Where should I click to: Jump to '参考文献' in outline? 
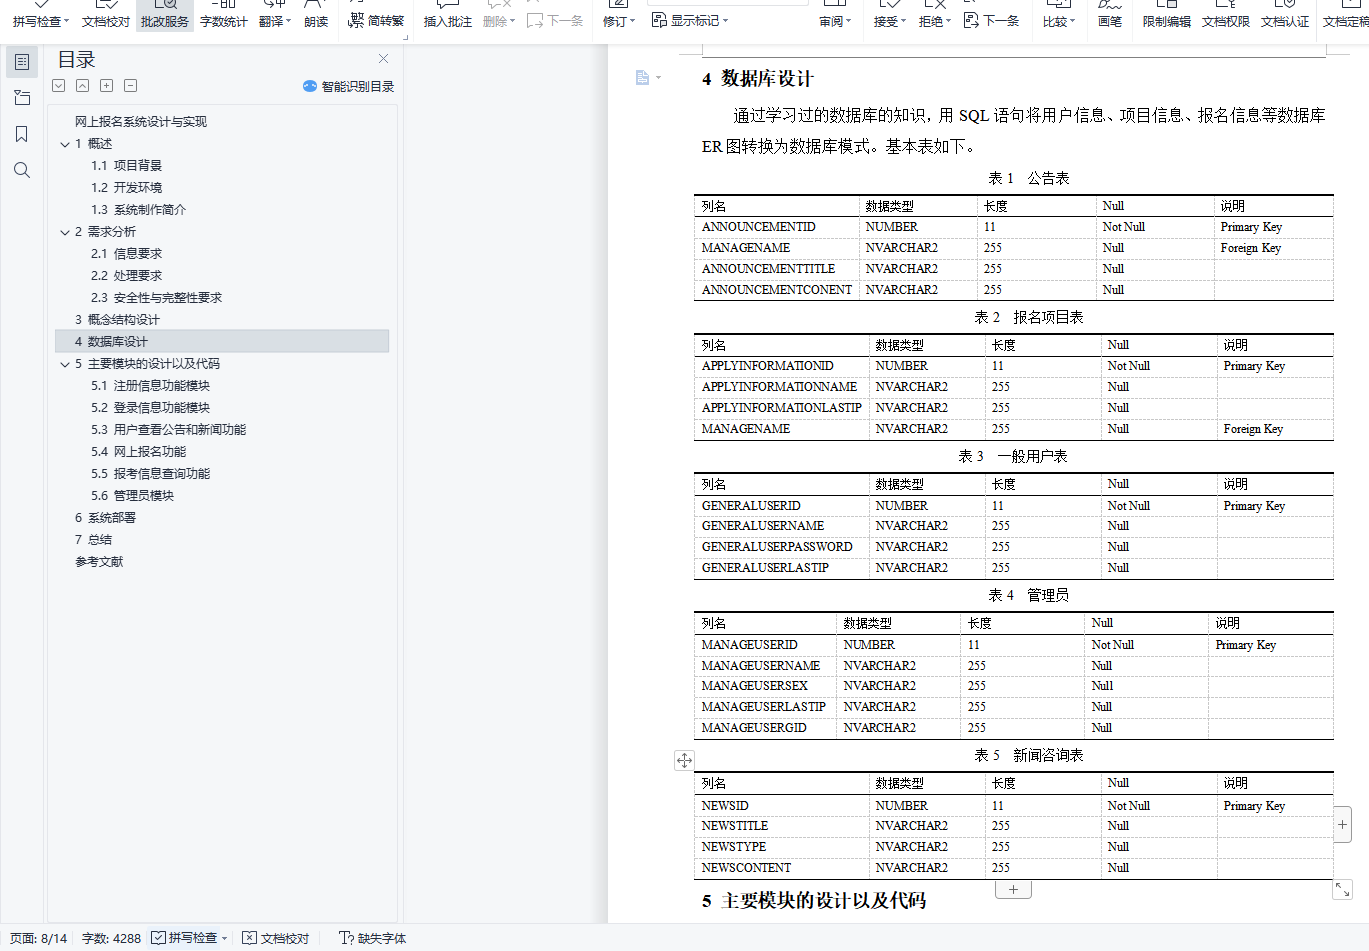click(x=99, y=562)
